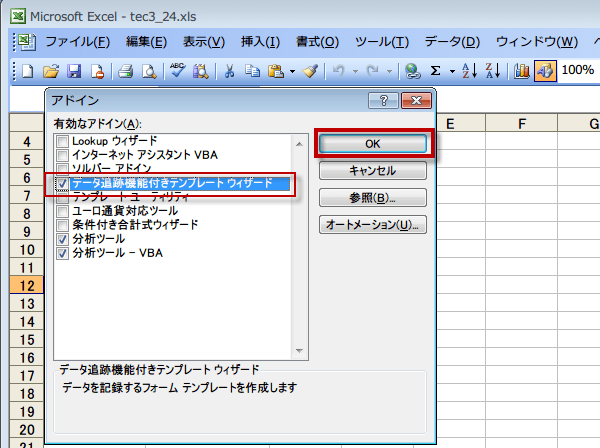Insert a hyperlink via globe icon
Image resolution: width=600 pixels, height=448 pixels.
(x=413, y=71)
